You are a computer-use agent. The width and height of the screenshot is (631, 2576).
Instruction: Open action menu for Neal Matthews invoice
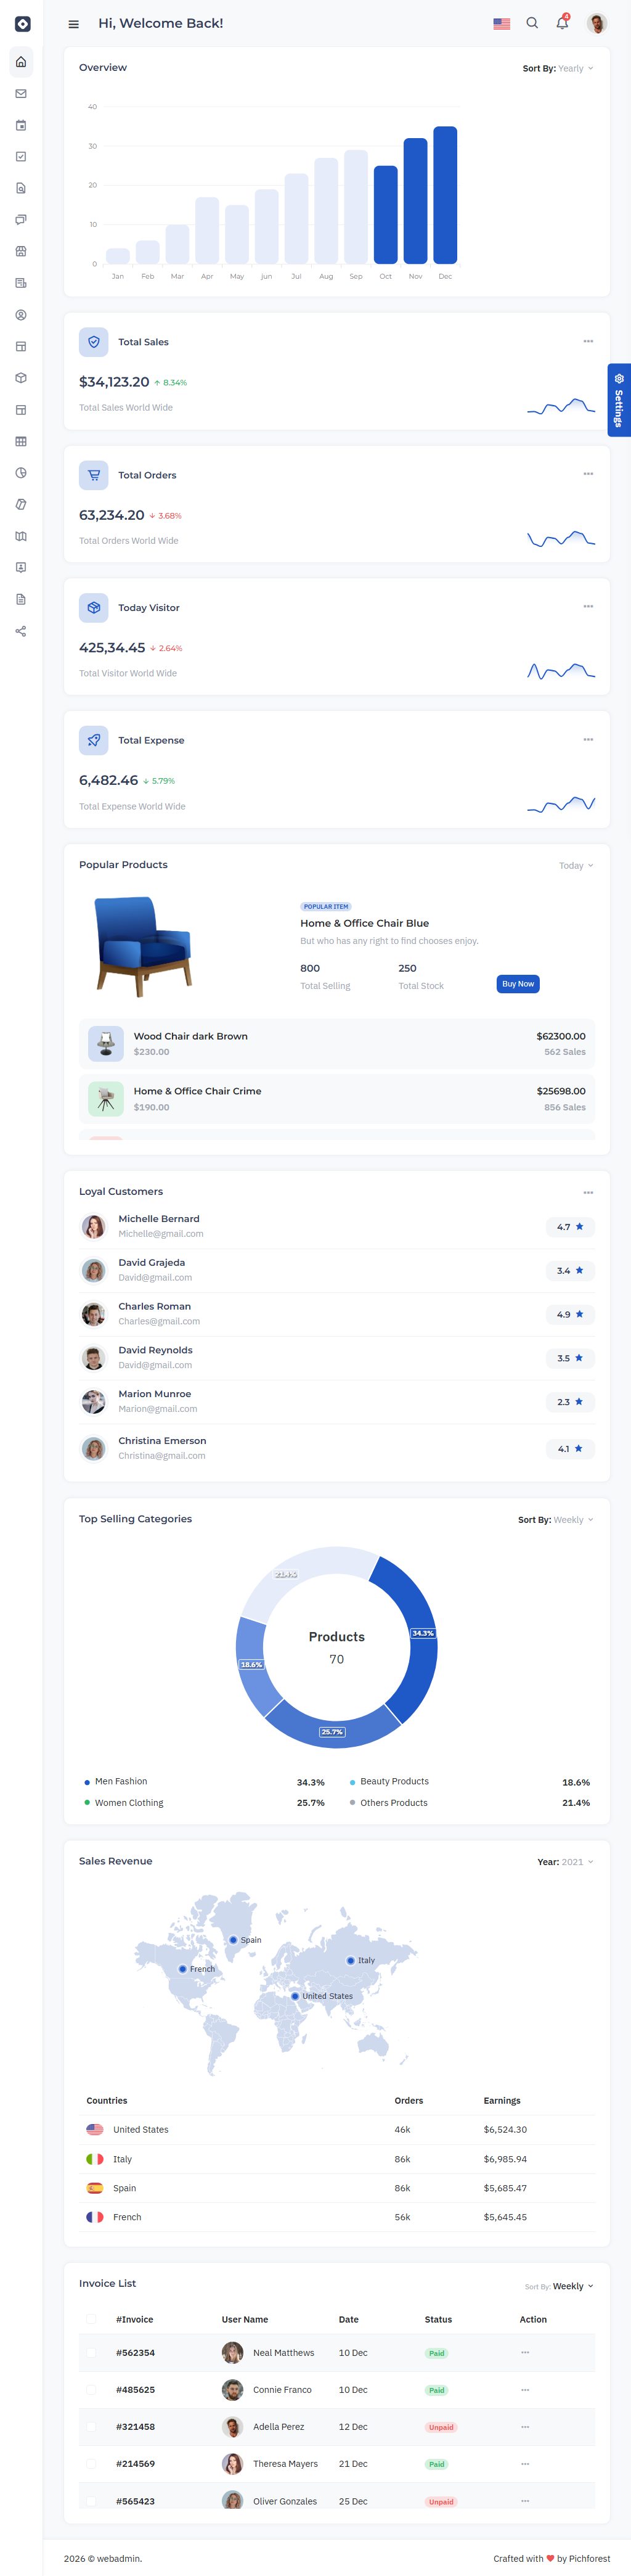pos(525,2353)
